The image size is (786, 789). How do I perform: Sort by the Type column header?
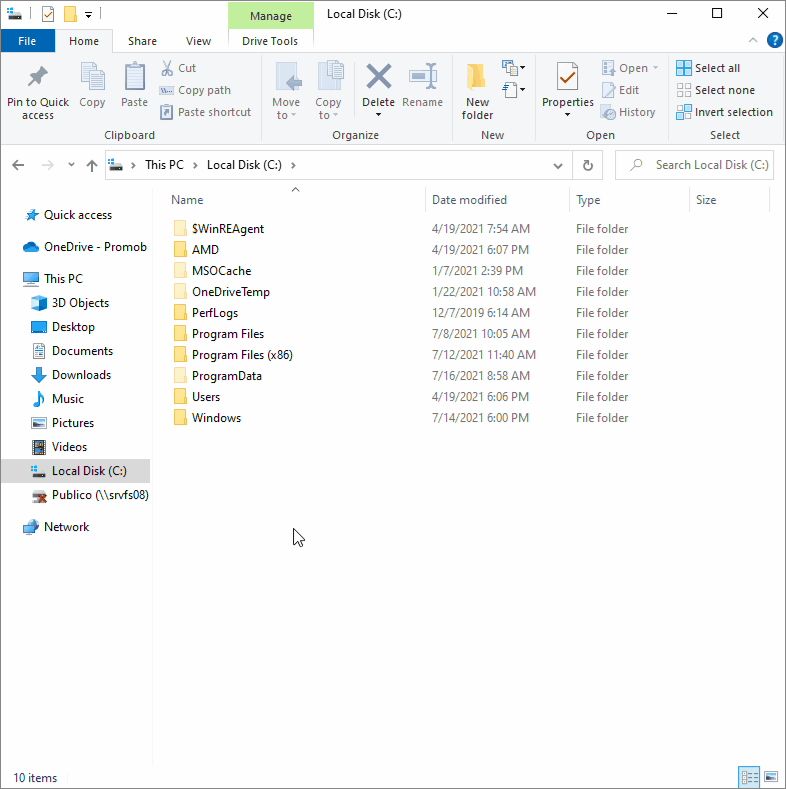pyautogui.click(x=629, y=200)
